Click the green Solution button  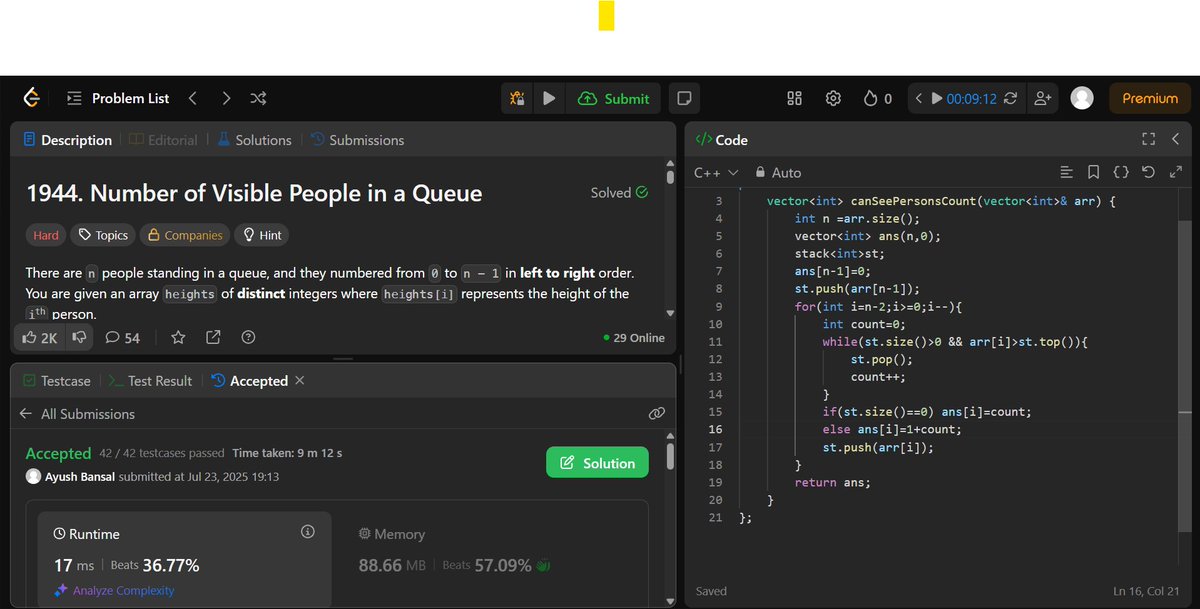coord(597,463)
